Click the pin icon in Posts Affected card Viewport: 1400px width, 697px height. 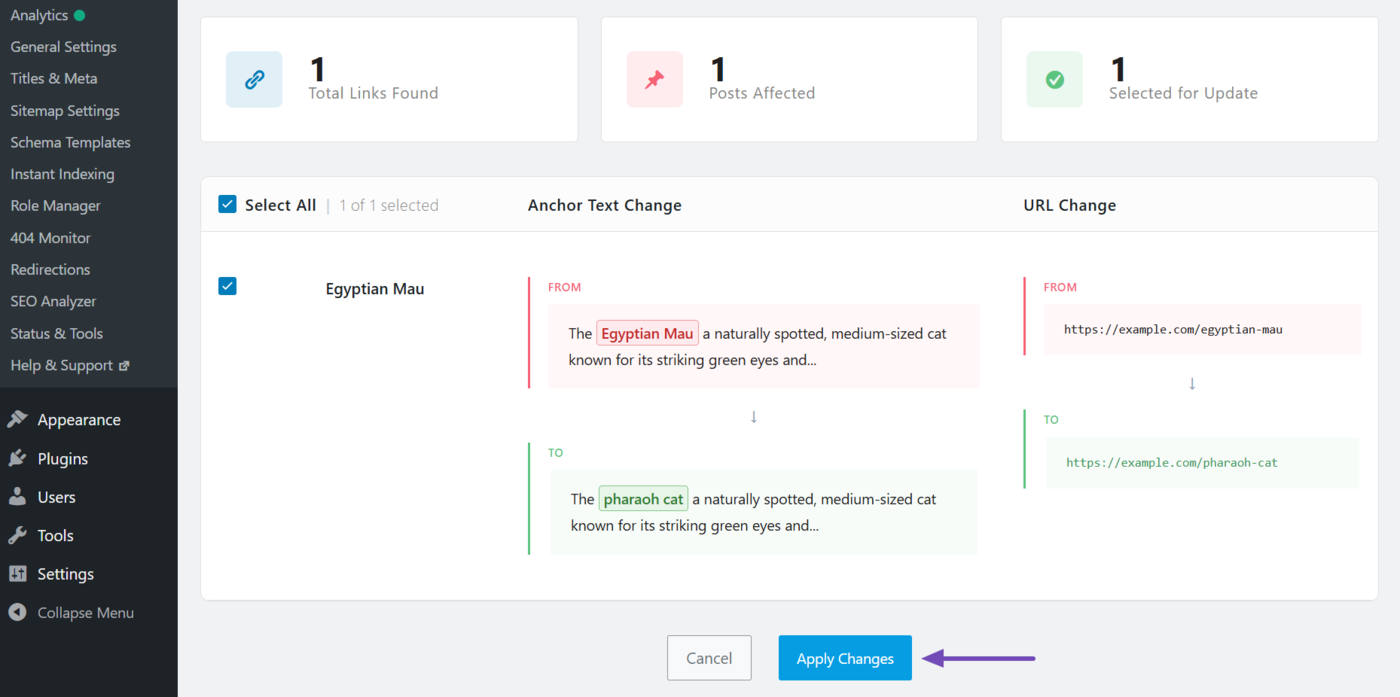[x=654, y=80]
